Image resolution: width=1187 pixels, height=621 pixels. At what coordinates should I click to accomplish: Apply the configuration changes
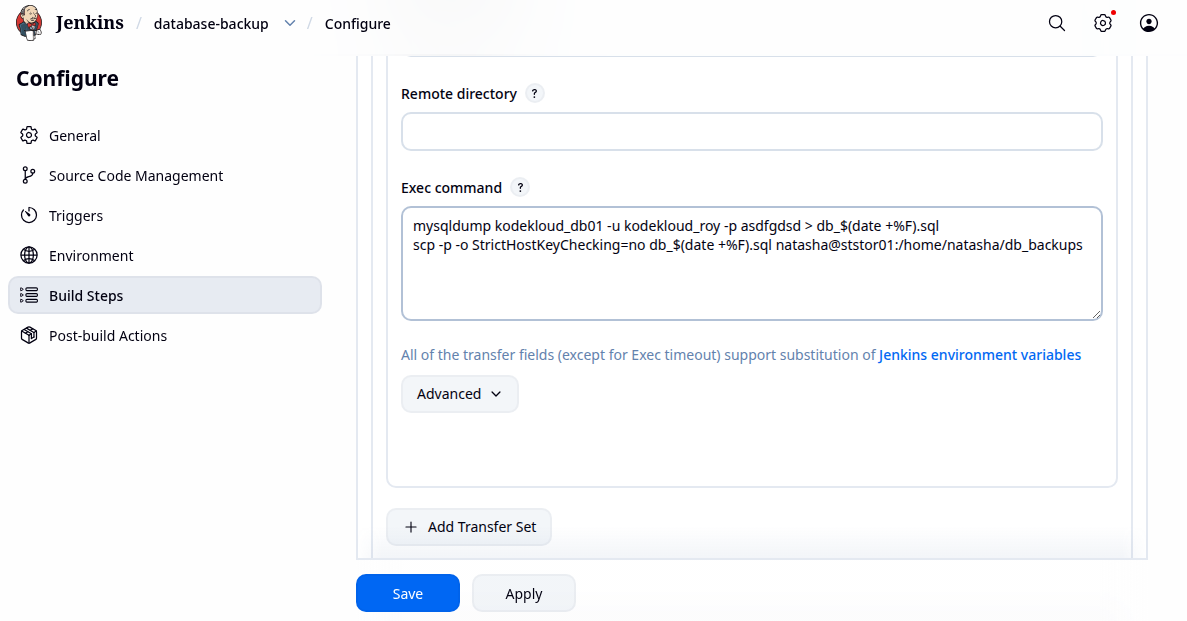(524, 593)
